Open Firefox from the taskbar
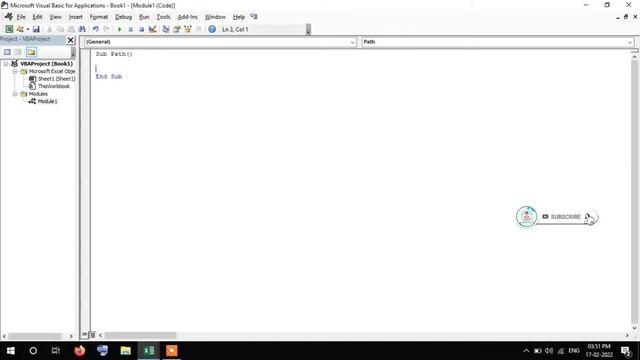640x360 pixels. [x=80, y=351]
